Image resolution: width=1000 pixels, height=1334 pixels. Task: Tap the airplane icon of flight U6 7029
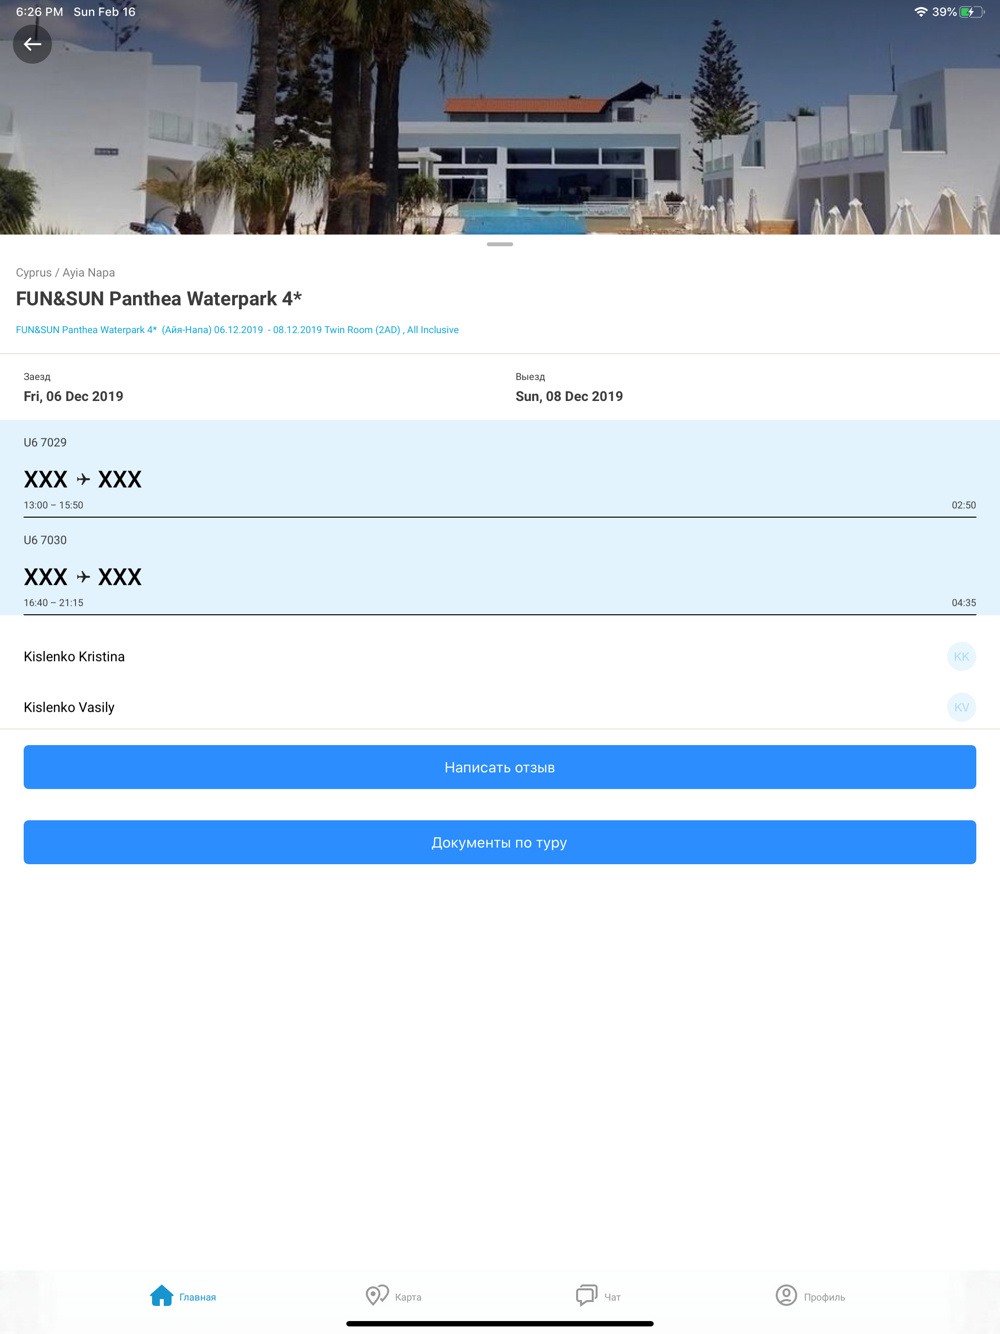[83, 480]
